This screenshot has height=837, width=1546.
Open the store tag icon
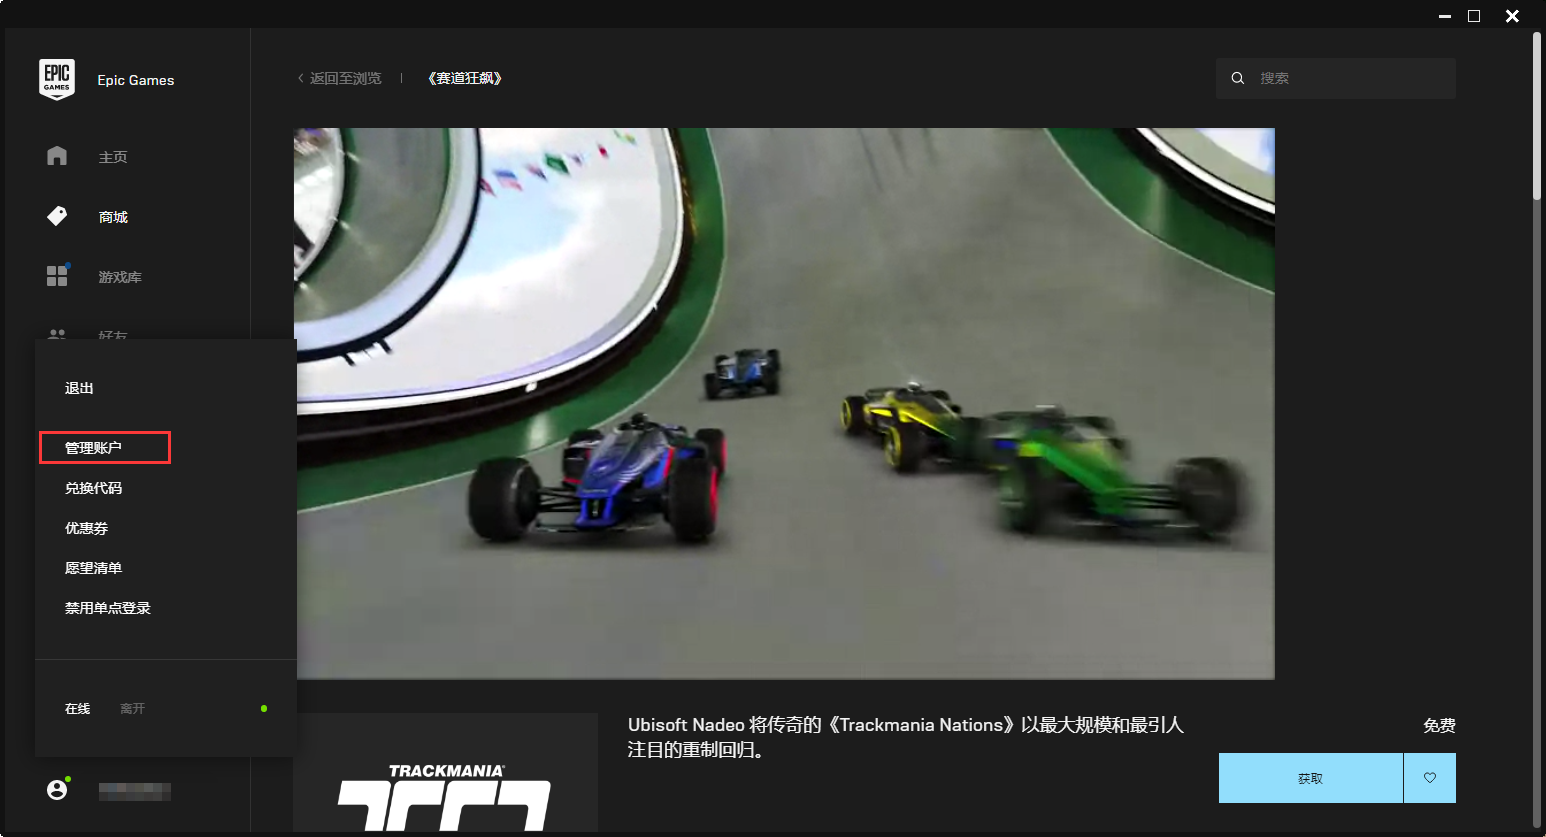pos(57,216)
